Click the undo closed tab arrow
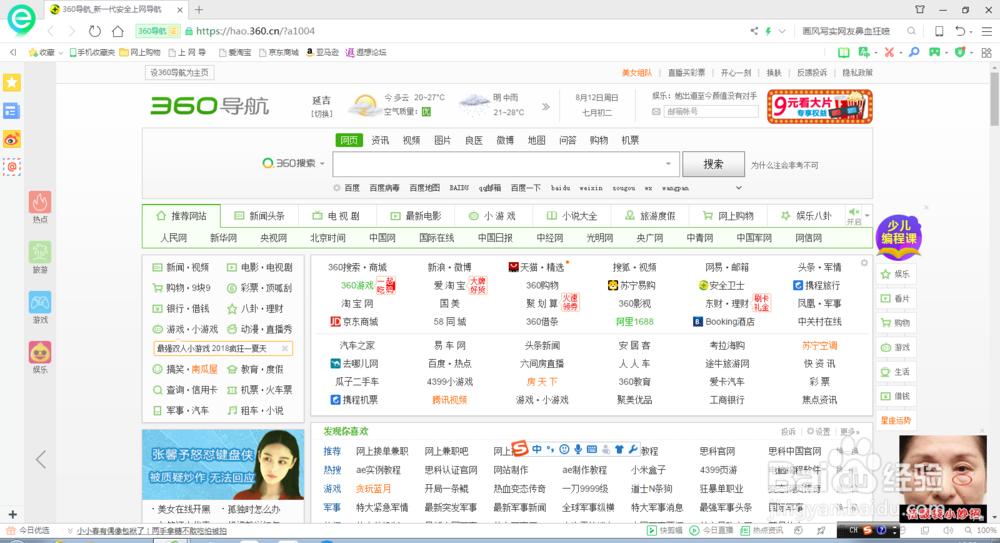The image size is (1000, 543). (960, 31)
